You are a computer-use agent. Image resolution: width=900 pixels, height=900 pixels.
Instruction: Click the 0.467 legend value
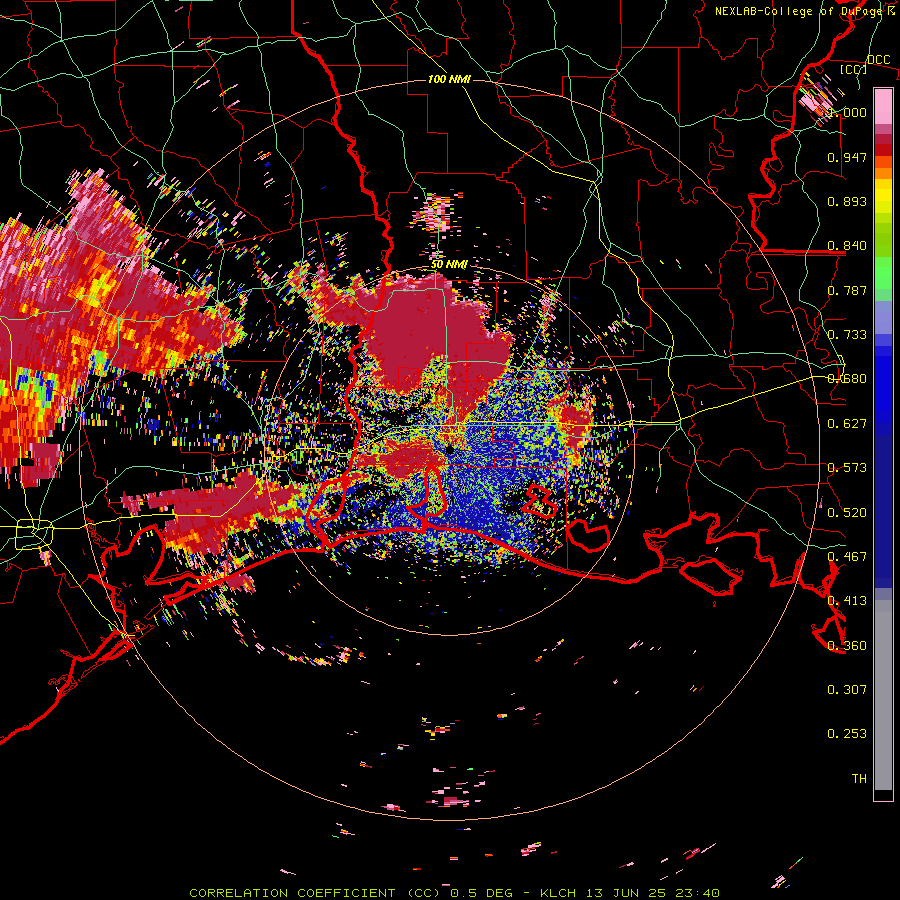point(847,557)
